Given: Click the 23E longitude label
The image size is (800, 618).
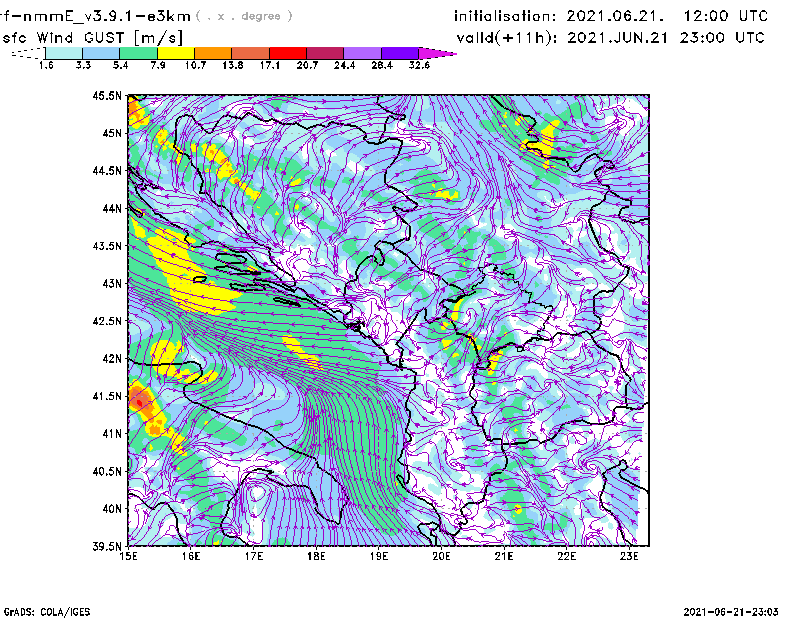Looking at the screenshot, I should tap(629, 556).
